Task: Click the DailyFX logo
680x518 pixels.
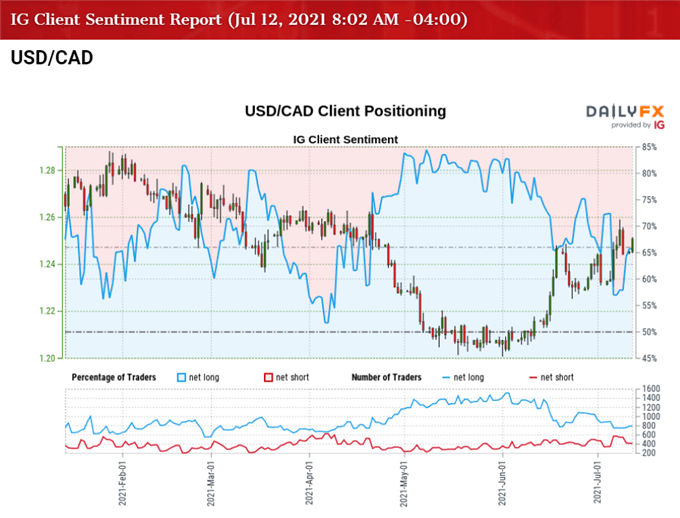Action: pos(625,111)
